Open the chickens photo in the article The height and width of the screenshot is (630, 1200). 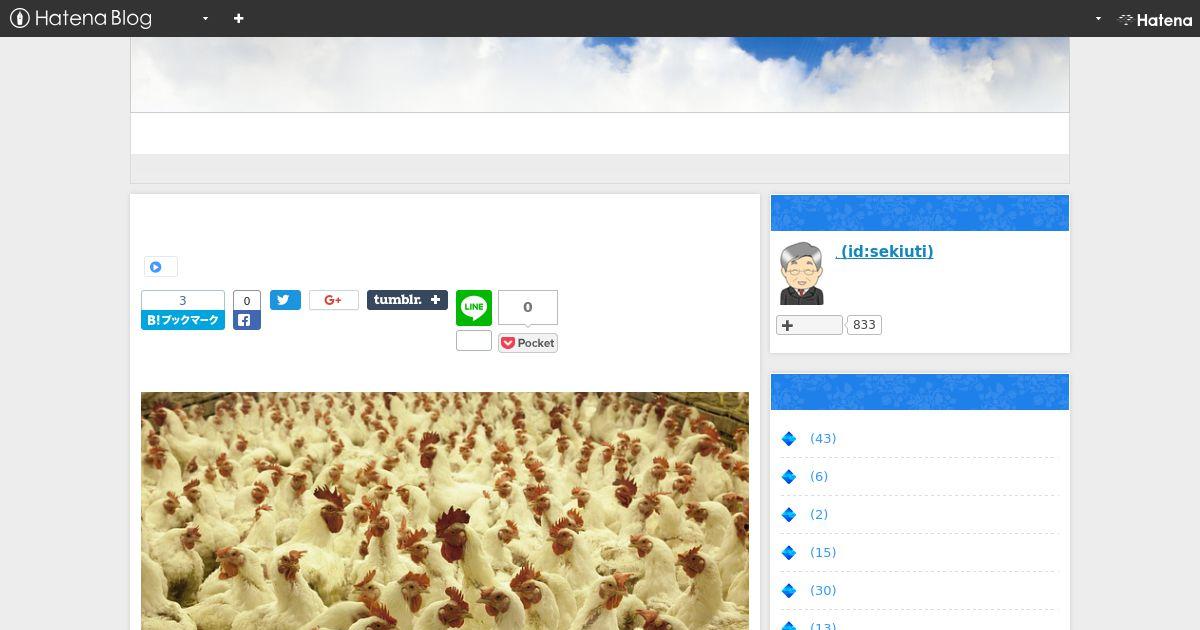pos(445,511)
